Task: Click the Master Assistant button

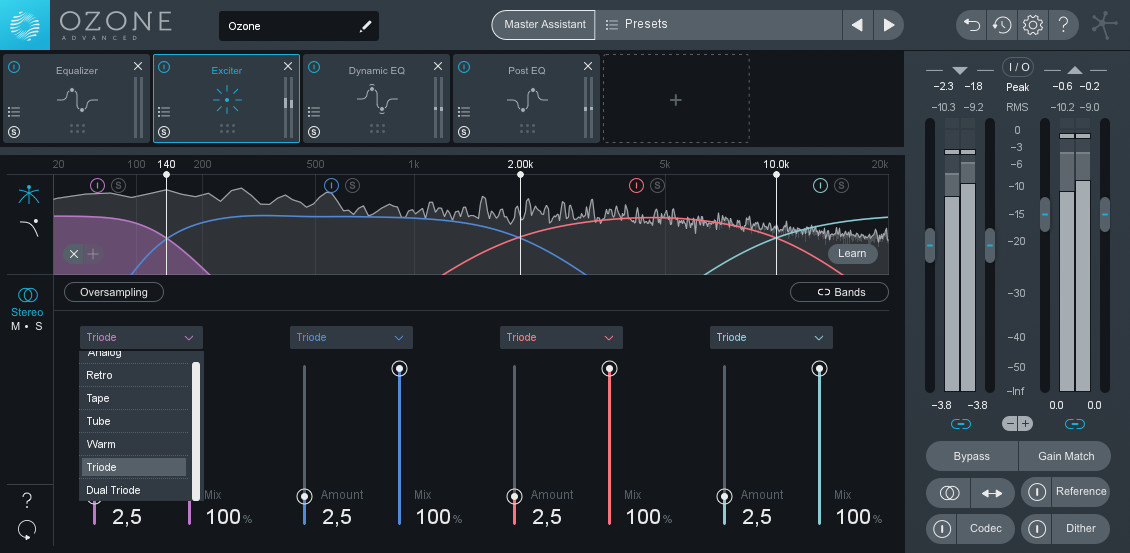Action: click(x=543, y=24)
